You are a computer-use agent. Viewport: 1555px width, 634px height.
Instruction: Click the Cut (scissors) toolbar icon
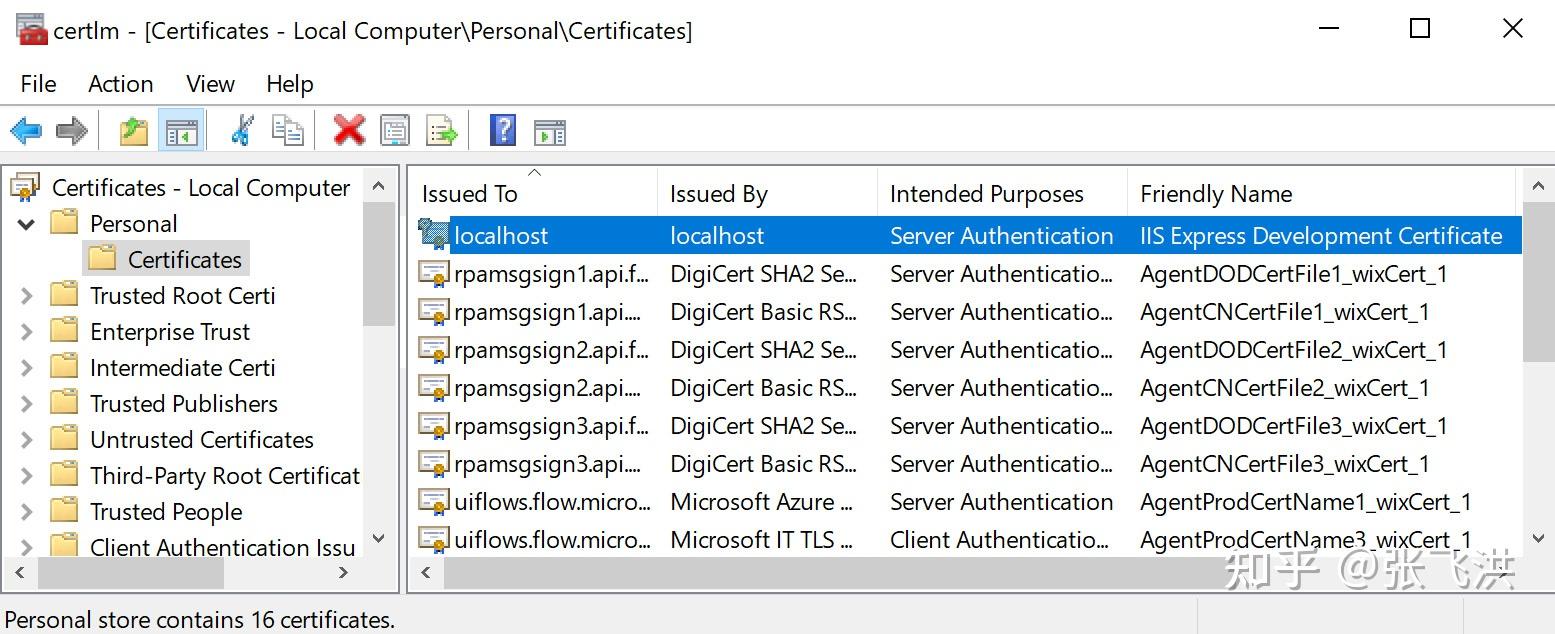pyautogui.click(x=241, y=130)
